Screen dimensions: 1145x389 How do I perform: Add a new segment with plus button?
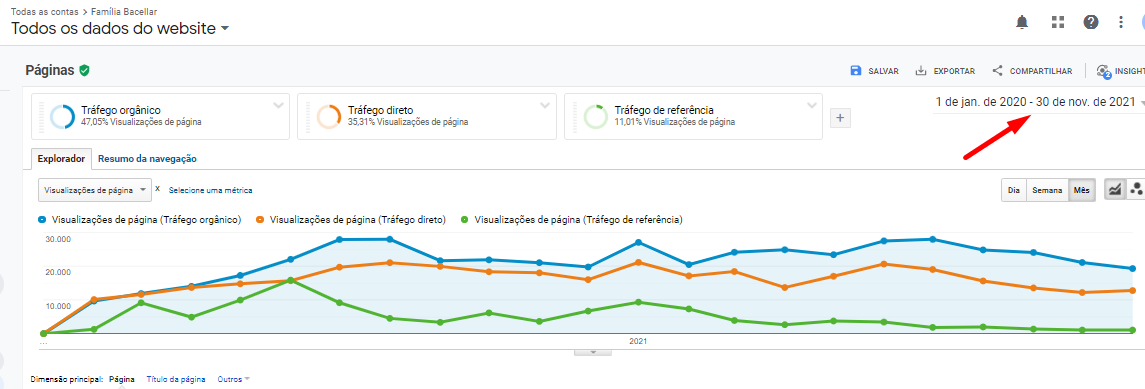click(840, 118)
